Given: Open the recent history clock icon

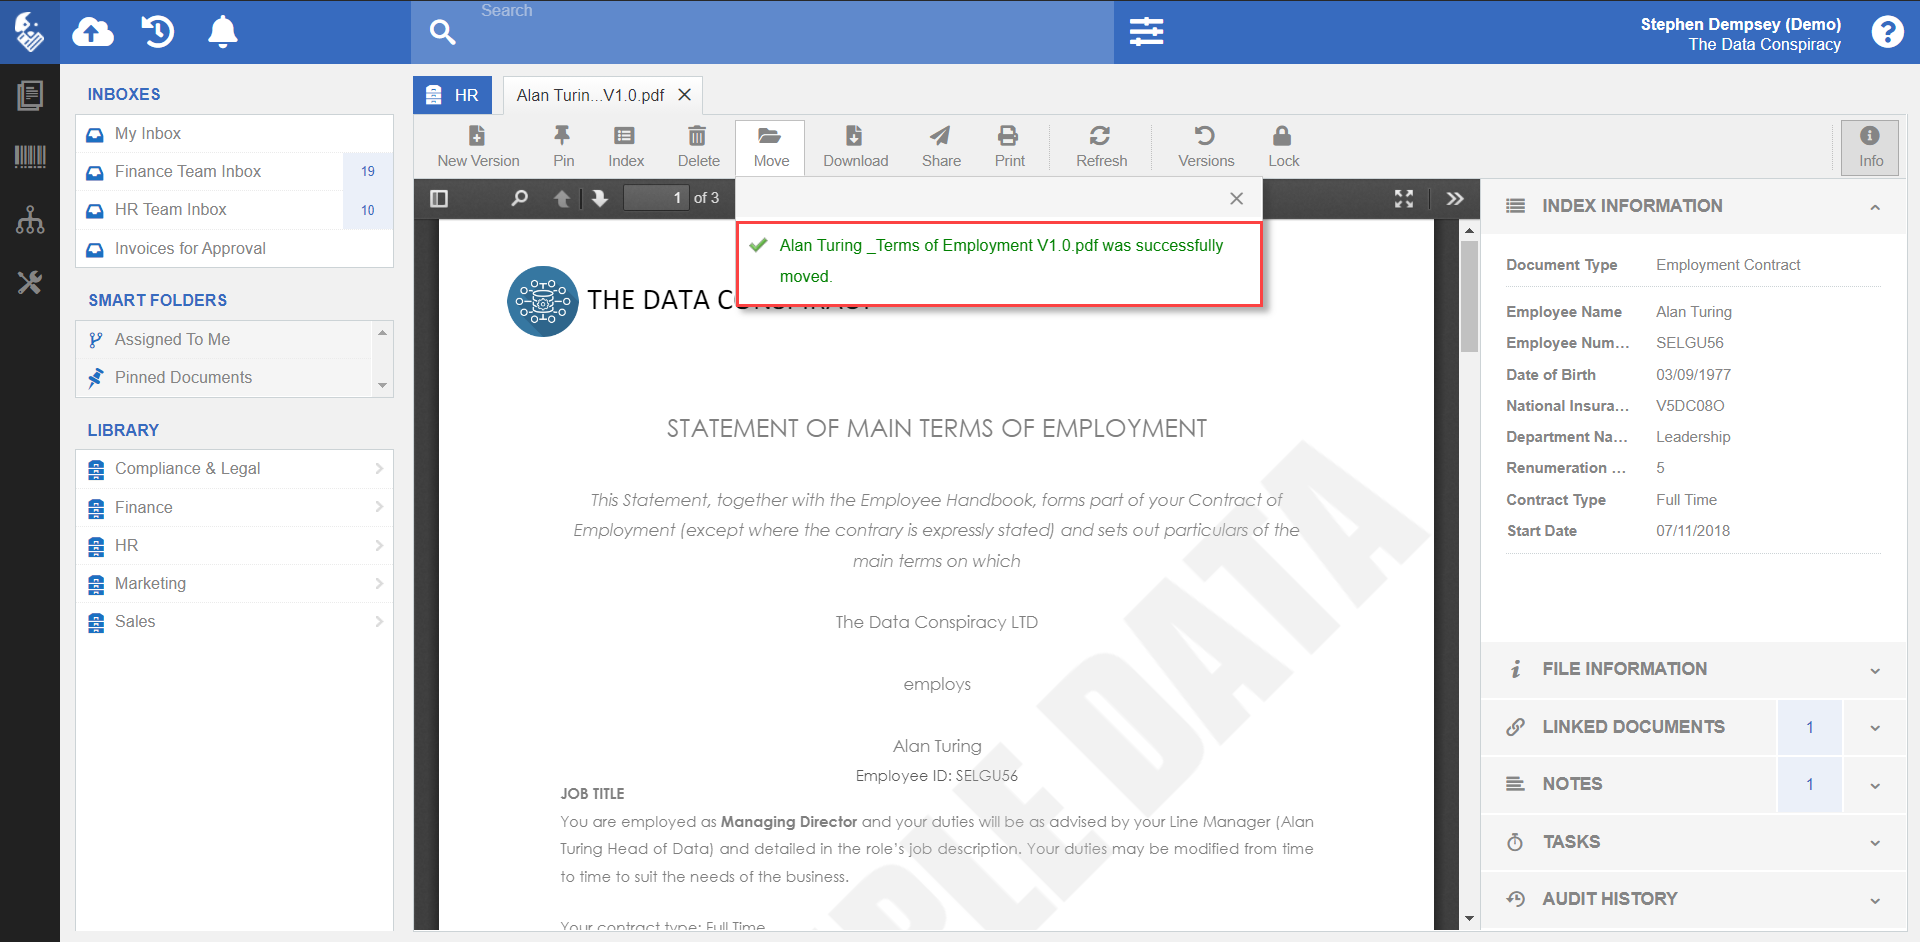Looking at the screenshot, I should click(x=158, y=32).
